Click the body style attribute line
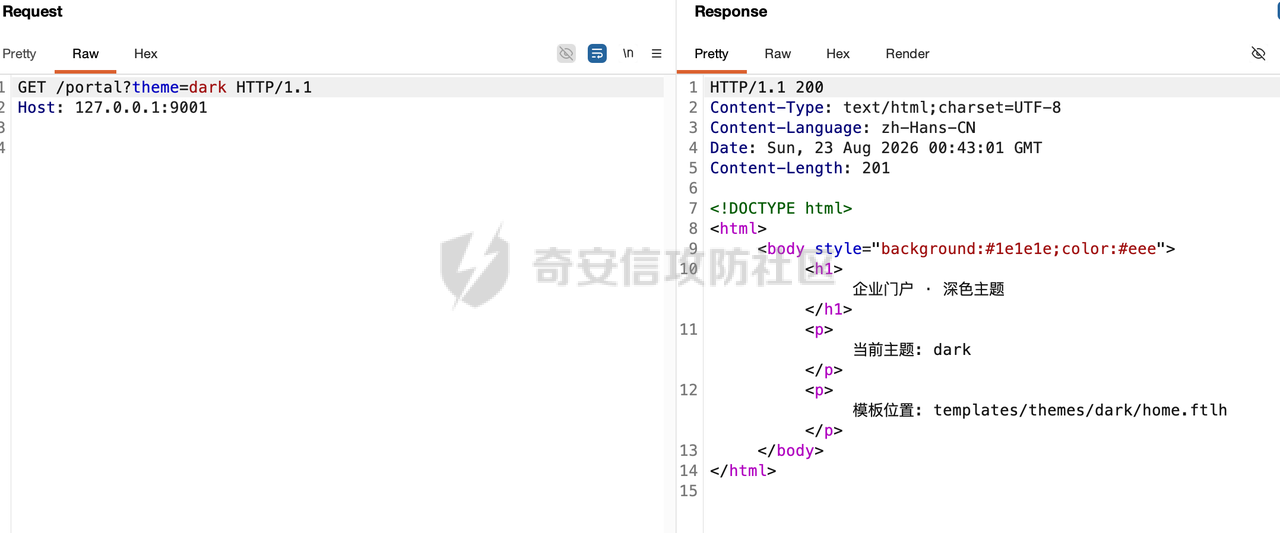Screen dimensions: 1280x533 tap(967, 249)
